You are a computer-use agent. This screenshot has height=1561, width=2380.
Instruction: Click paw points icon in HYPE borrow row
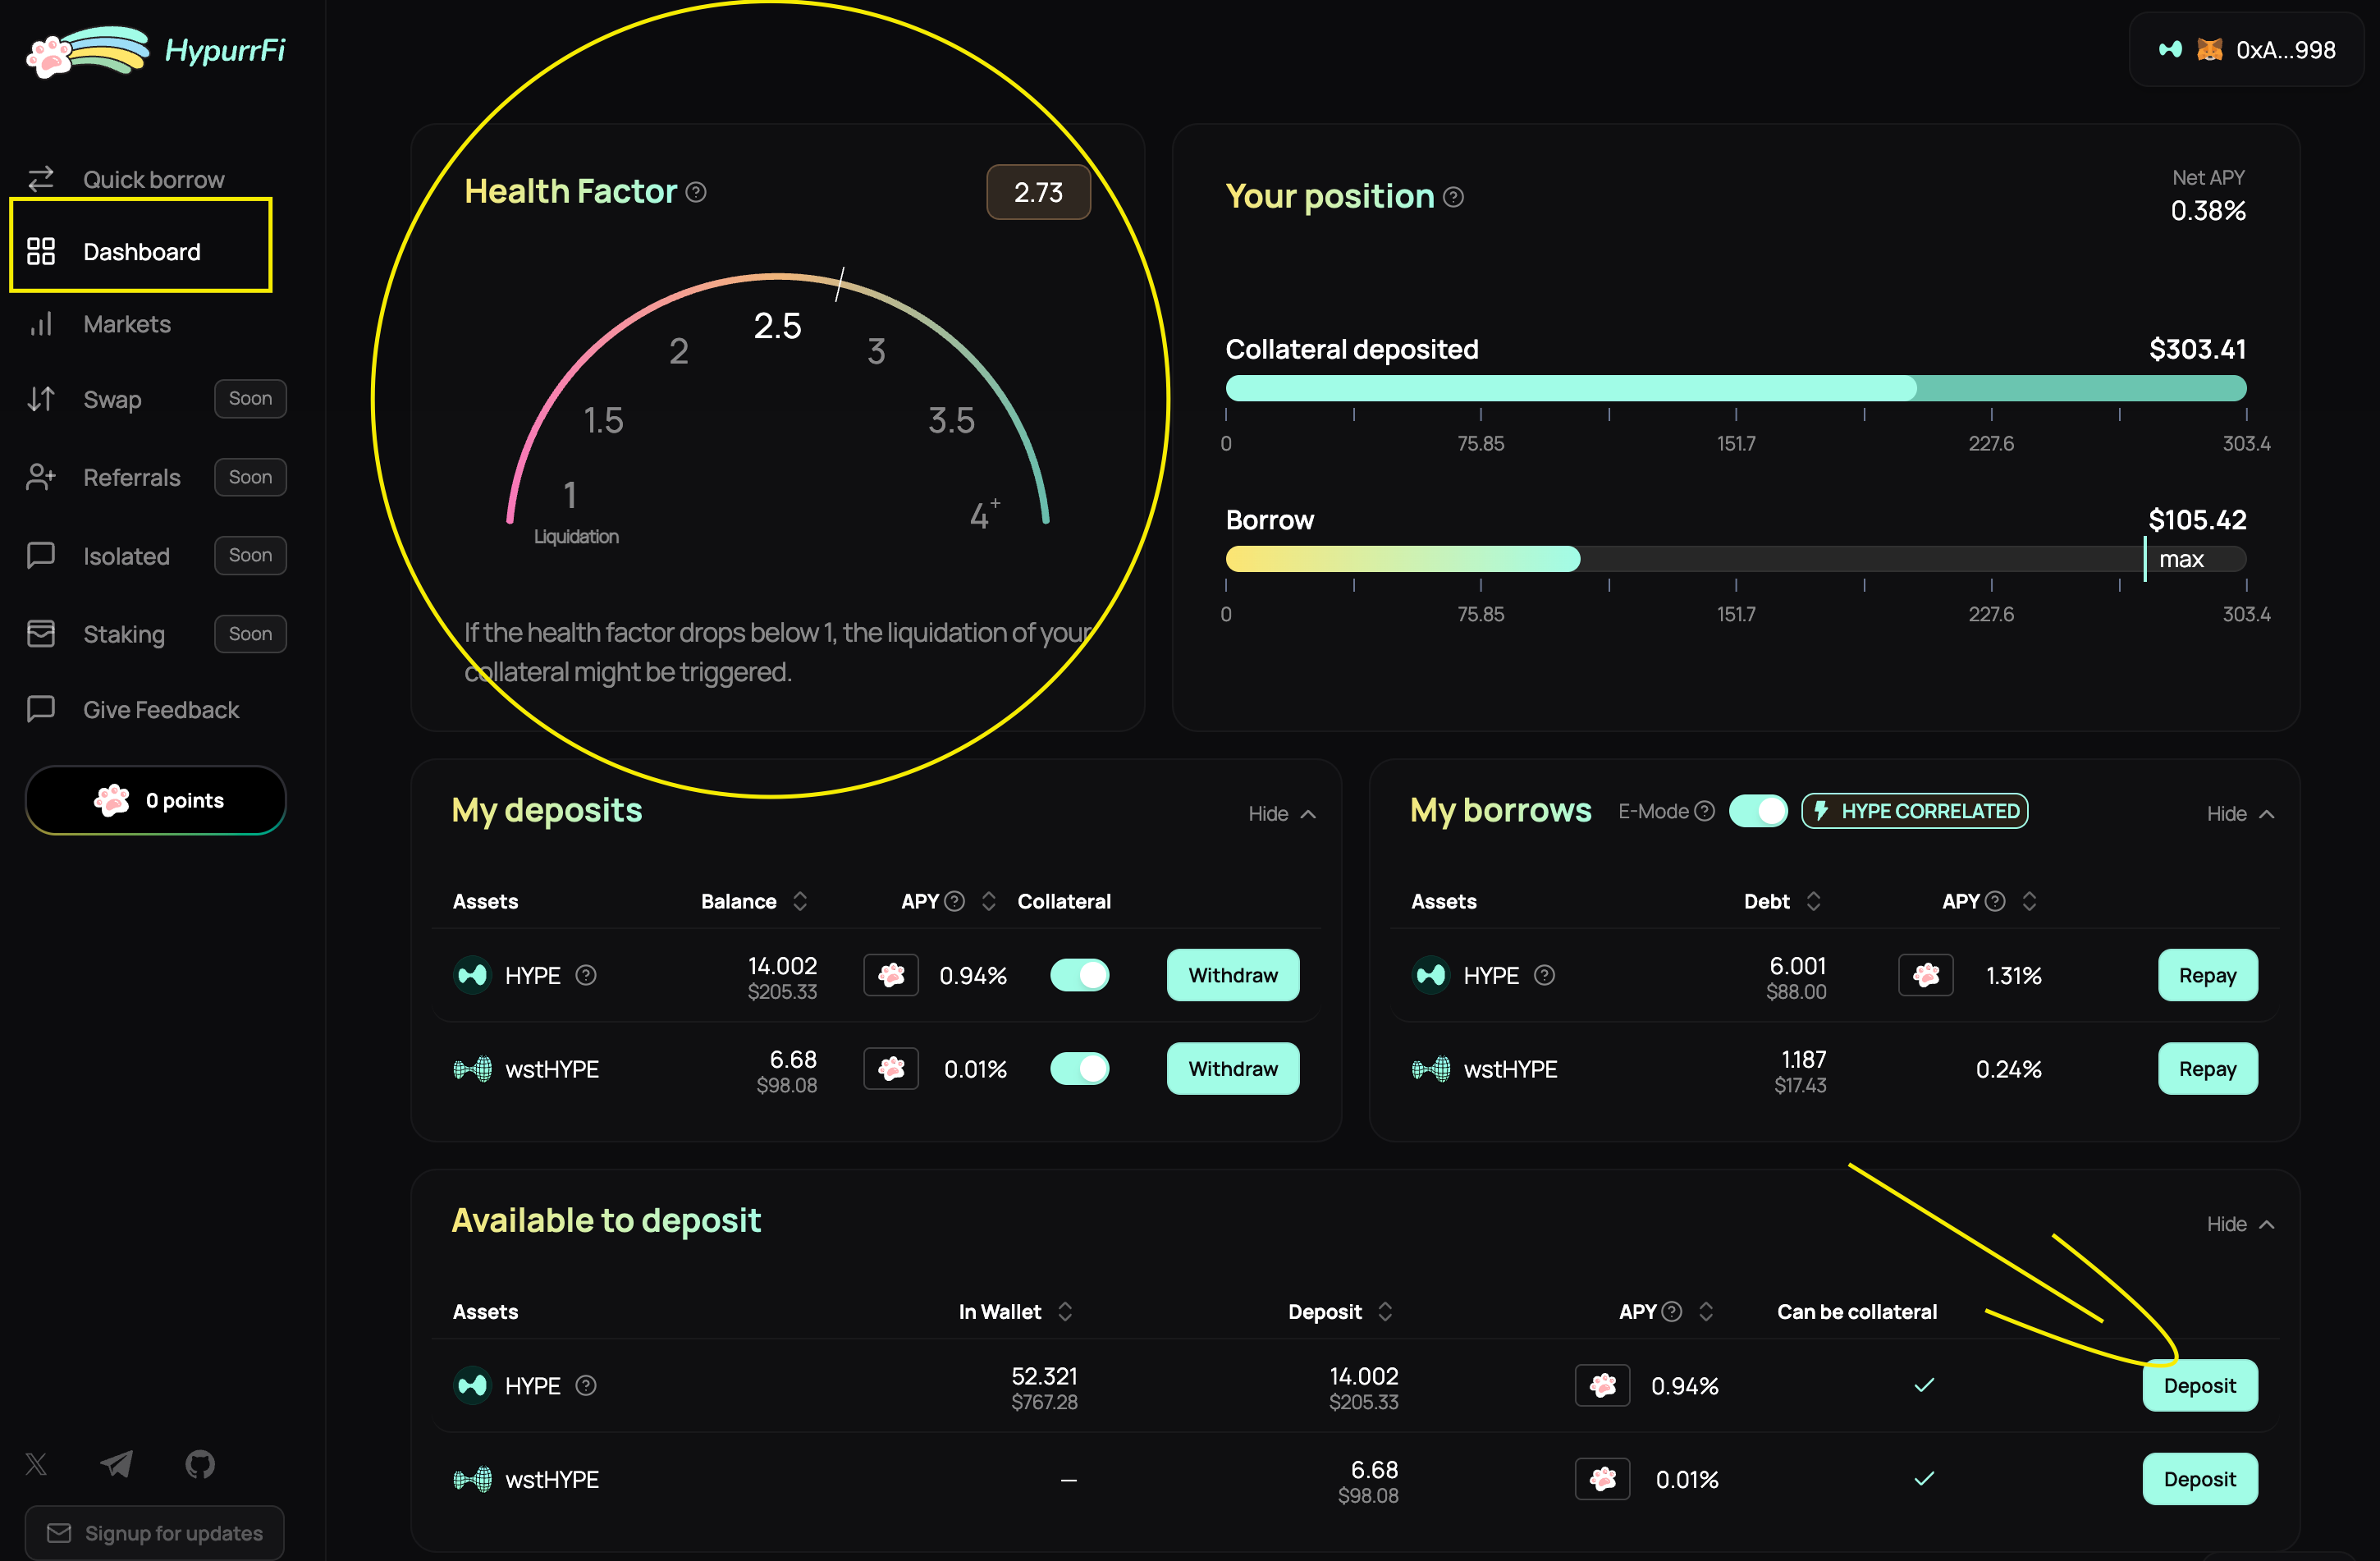pyautogui.click(x=1926, y=975)
